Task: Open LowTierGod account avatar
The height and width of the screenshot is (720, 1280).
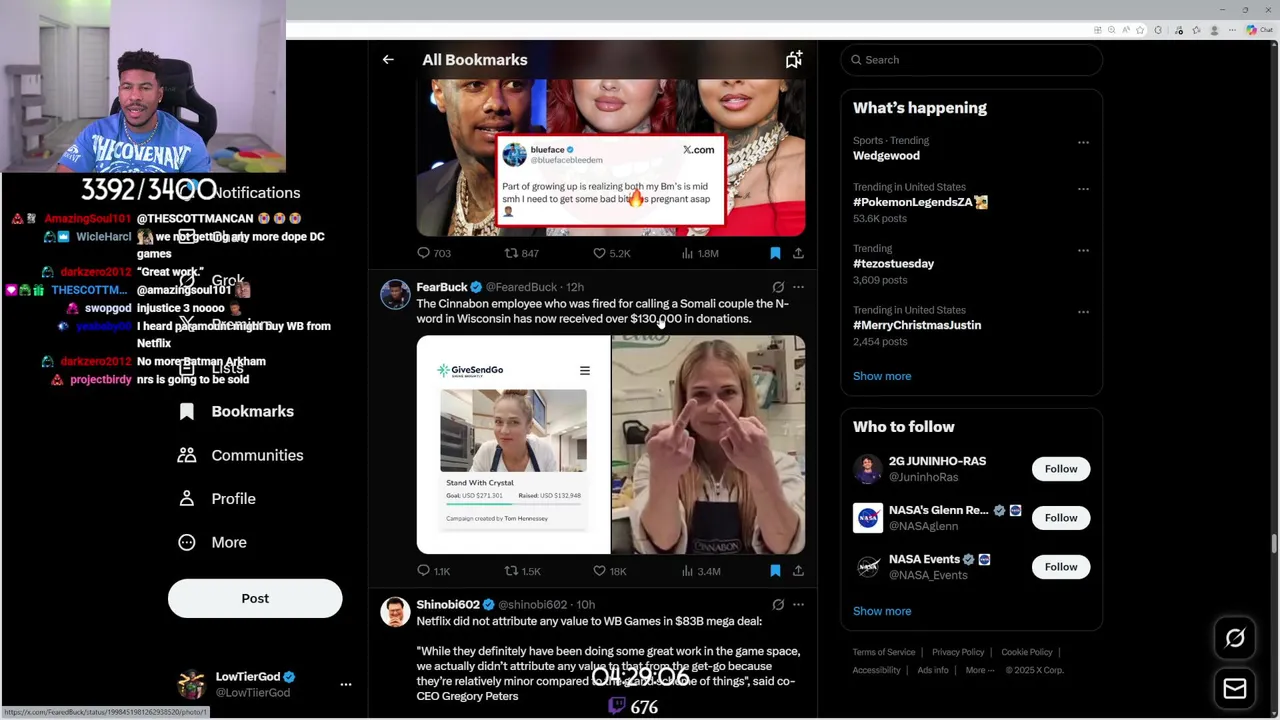Action: (x=191, y=685)
